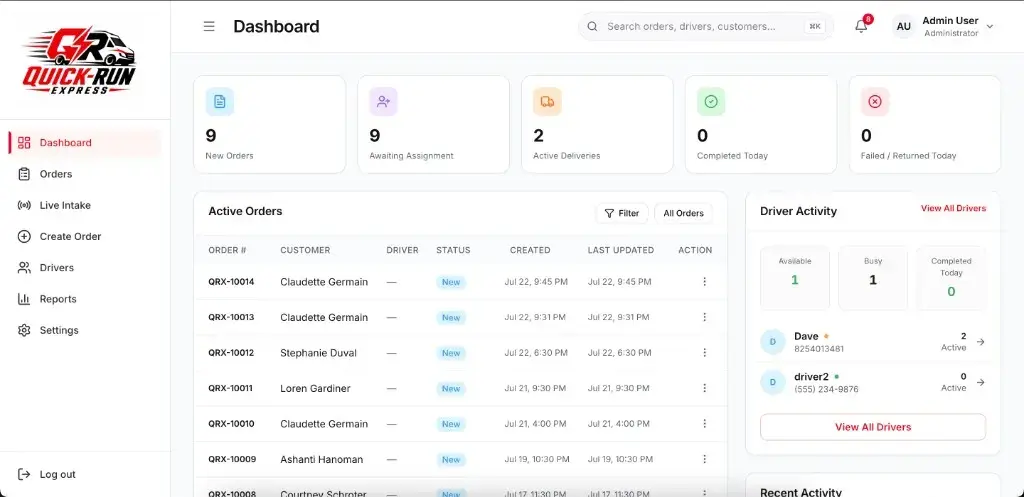Click the New Orders document icon
The height and width of the screenshot is (497, 1024).
[x=219, y=102]
